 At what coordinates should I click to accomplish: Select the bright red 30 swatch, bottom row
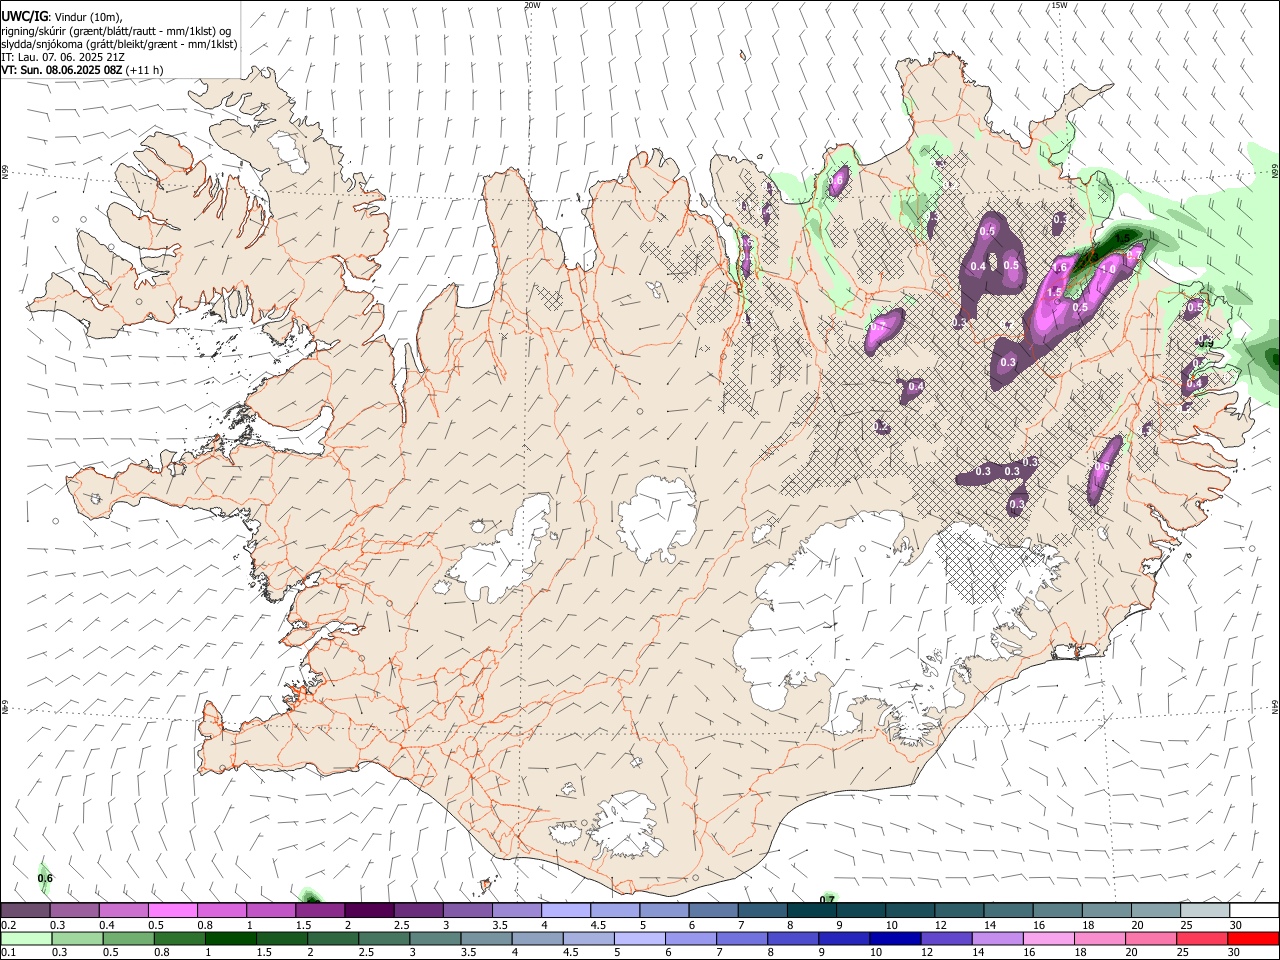pyautogui.click(x=1254, y=939)
